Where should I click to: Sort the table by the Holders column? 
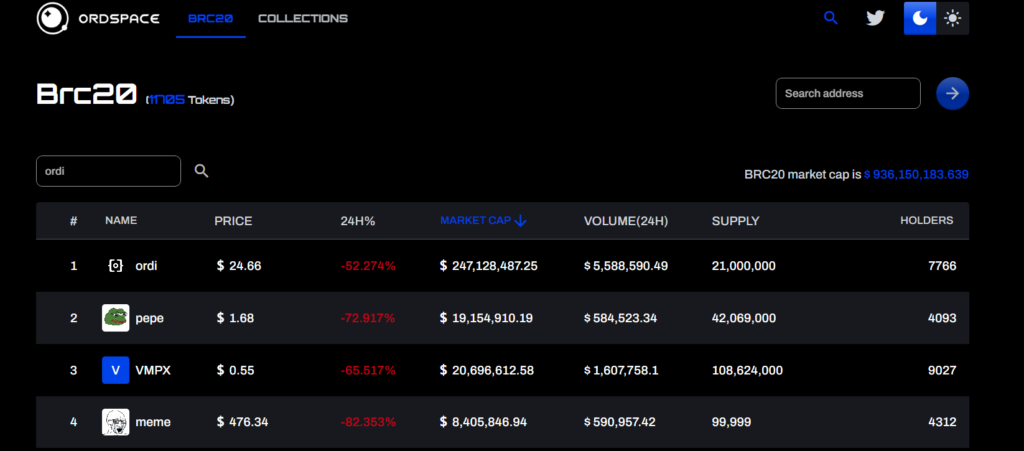tap(926, 221)
